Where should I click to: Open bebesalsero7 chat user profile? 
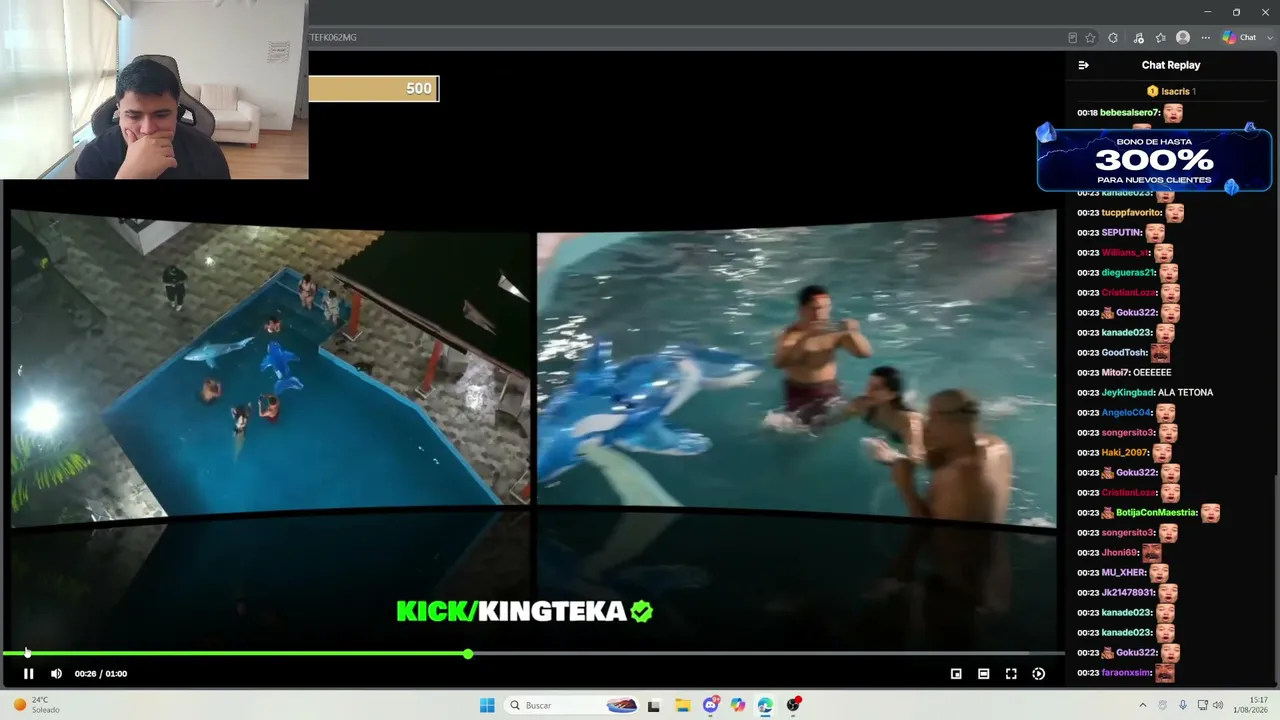[1130, 113]
